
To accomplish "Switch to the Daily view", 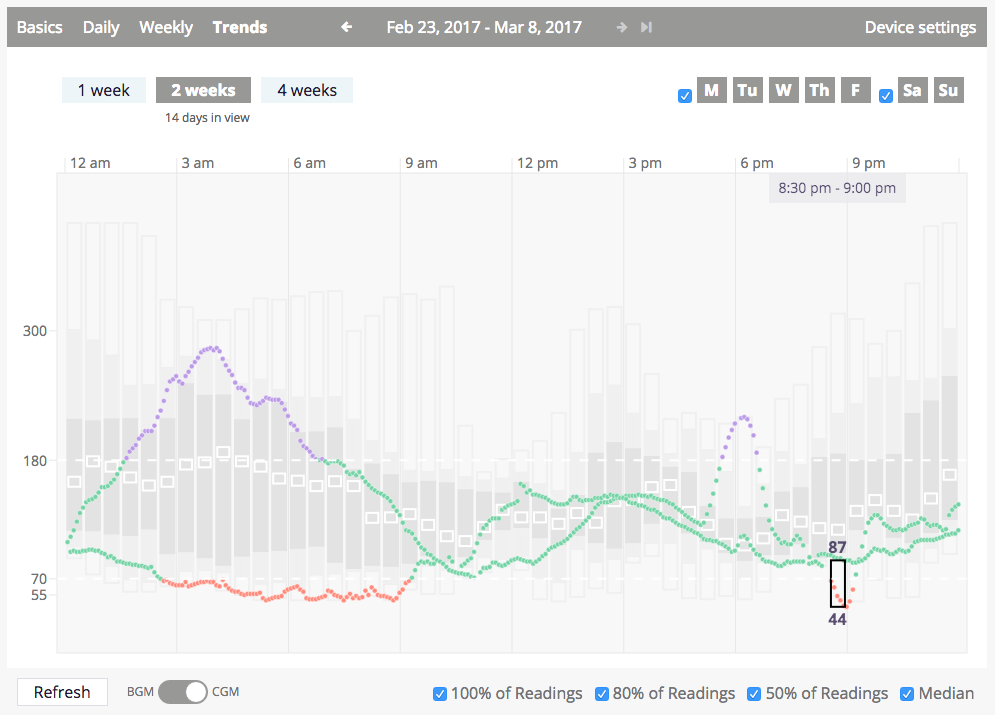I will coord(101,27).
